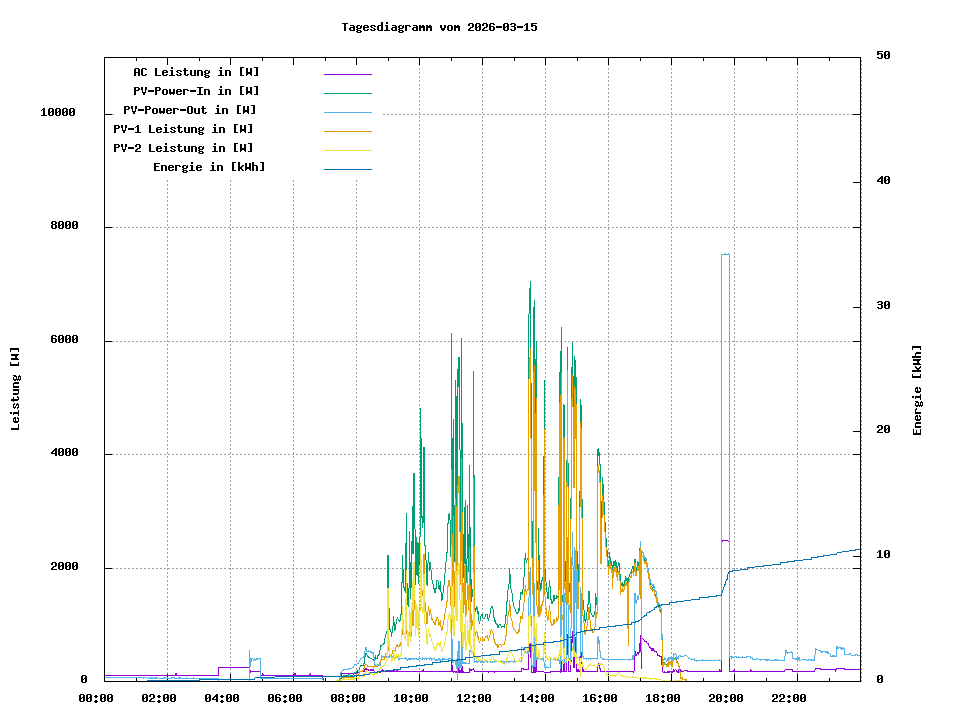The height and width of the screenshot is (720, 960).
Task: Select PV-Power-Out in [W] legend text
Action: point(189,110)
